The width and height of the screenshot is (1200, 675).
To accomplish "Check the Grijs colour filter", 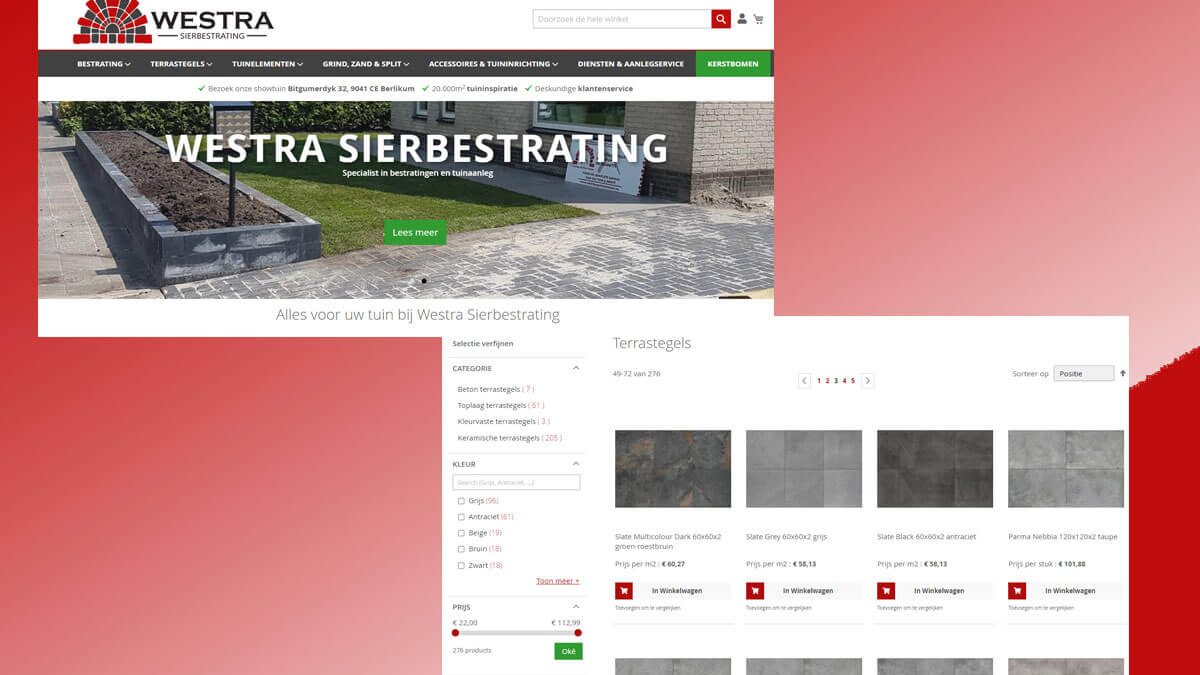I will pyautogui.click(x=461, y=501).
